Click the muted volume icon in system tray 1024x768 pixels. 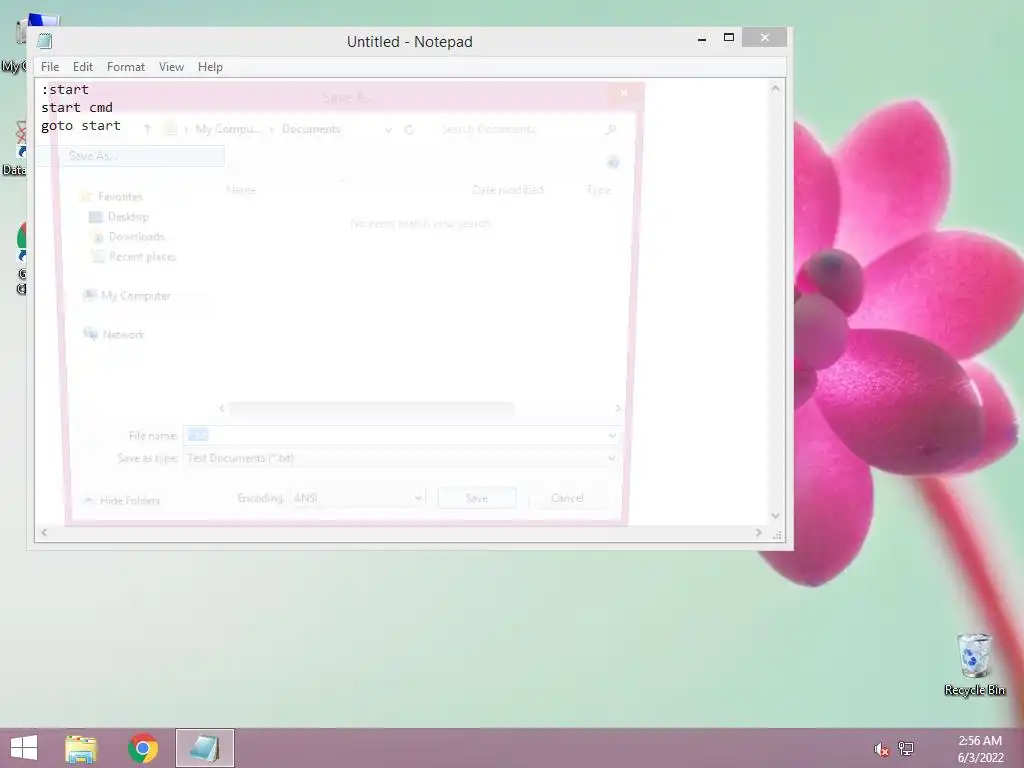[881, 749]
